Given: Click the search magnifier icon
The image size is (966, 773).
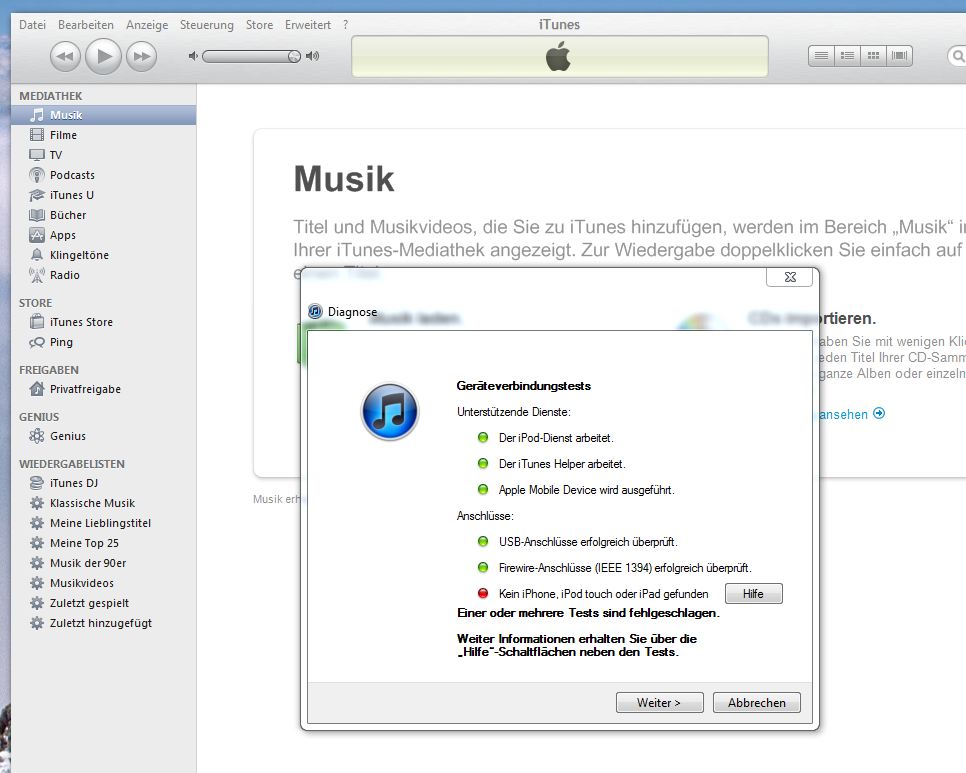Looking at the screenshot, I should (958, 56).
